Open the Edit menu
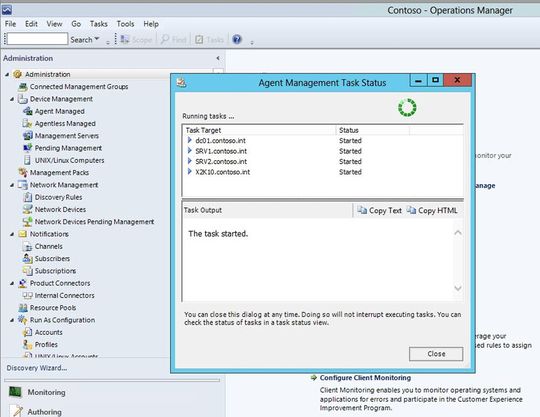The image size is (540, 417). click(31, 24)
